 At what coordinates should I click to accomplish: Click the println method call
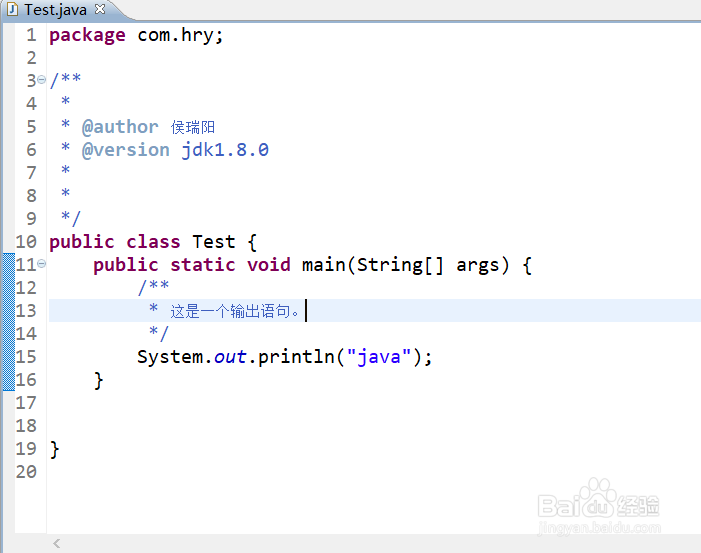pyautogui.click(x=296, y=357)
